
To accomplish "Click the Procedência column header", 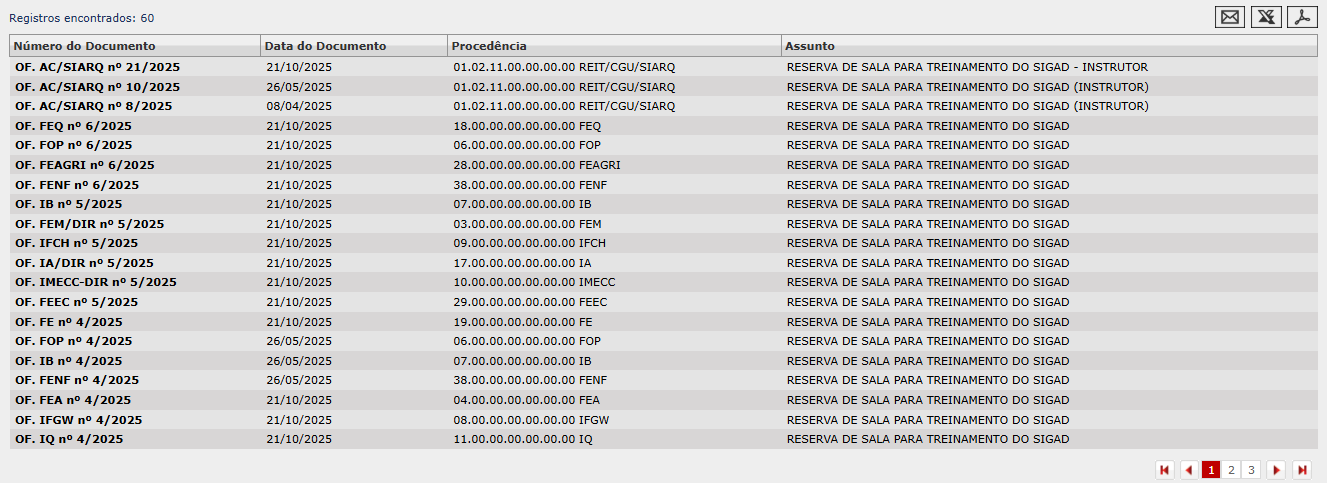I will (x=489, y=46).
